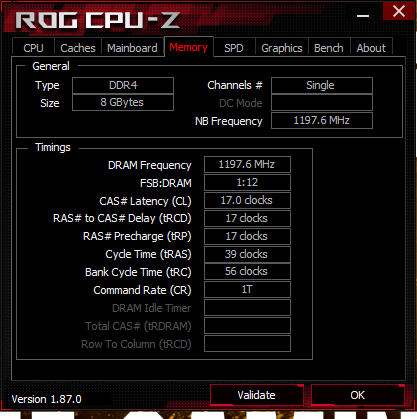Select the memory Type field showing DDR4
The height and width of the screenshot is (419, 417).
(x=123, y=85)
